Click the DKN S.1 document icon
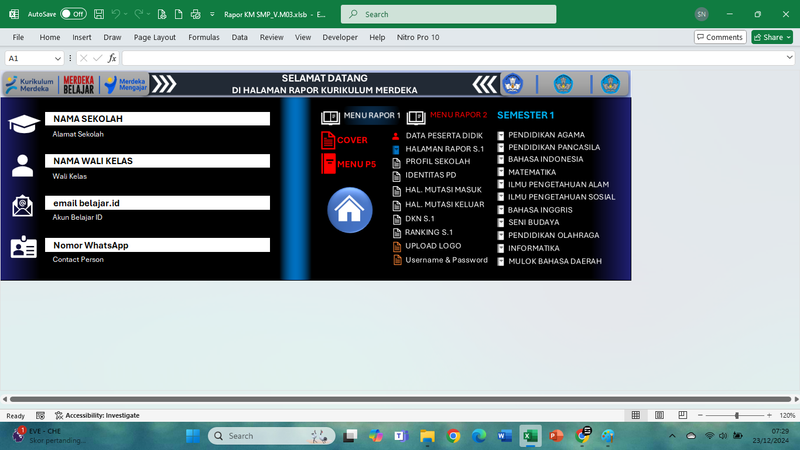This screenshot has height=450, width=800. click(x=396, y=220)
